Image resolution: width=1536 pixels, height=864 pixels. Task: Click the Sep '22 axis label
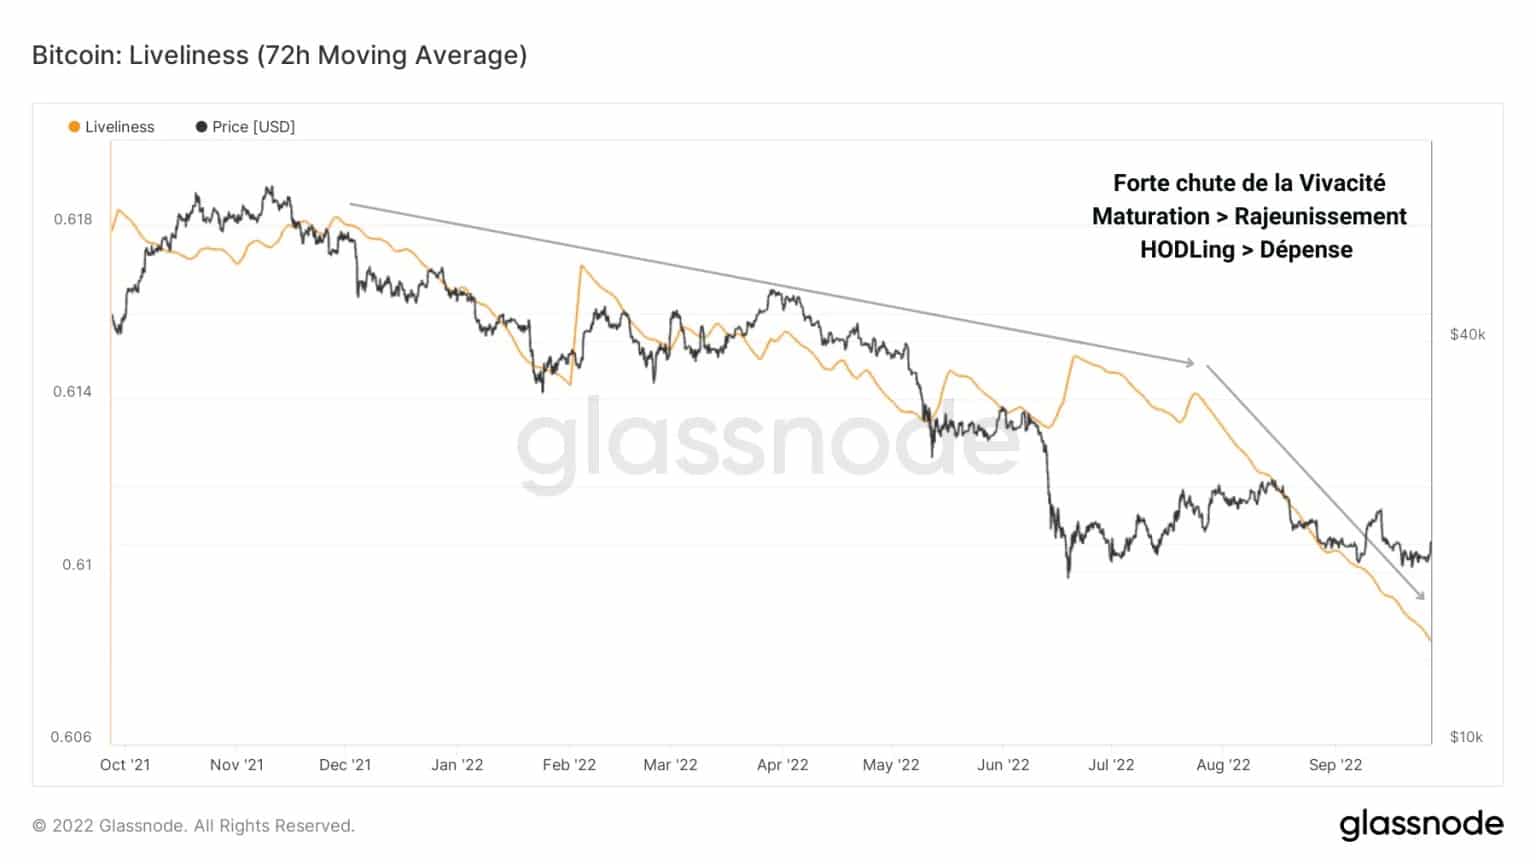coord(1335,765)
